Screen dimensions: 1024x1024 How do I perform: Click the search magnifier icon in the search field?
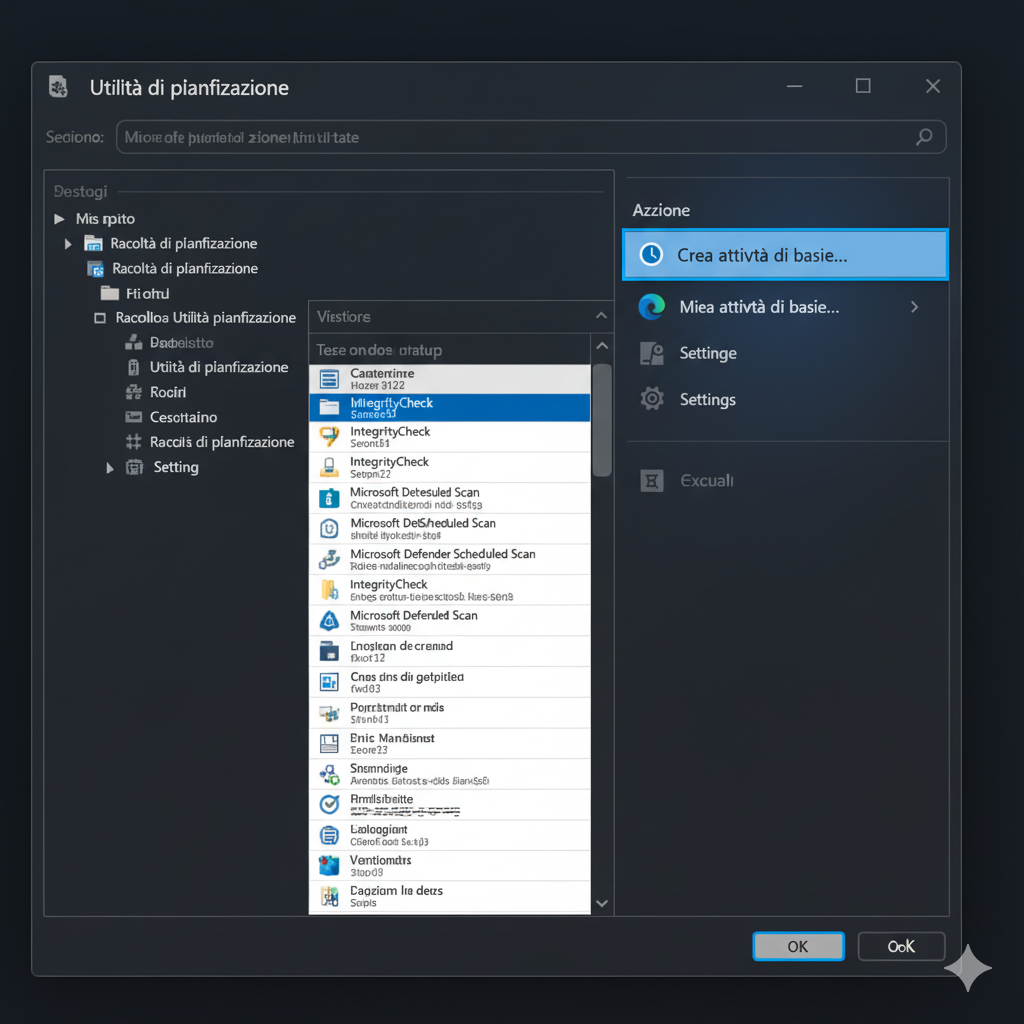(924, 137)
